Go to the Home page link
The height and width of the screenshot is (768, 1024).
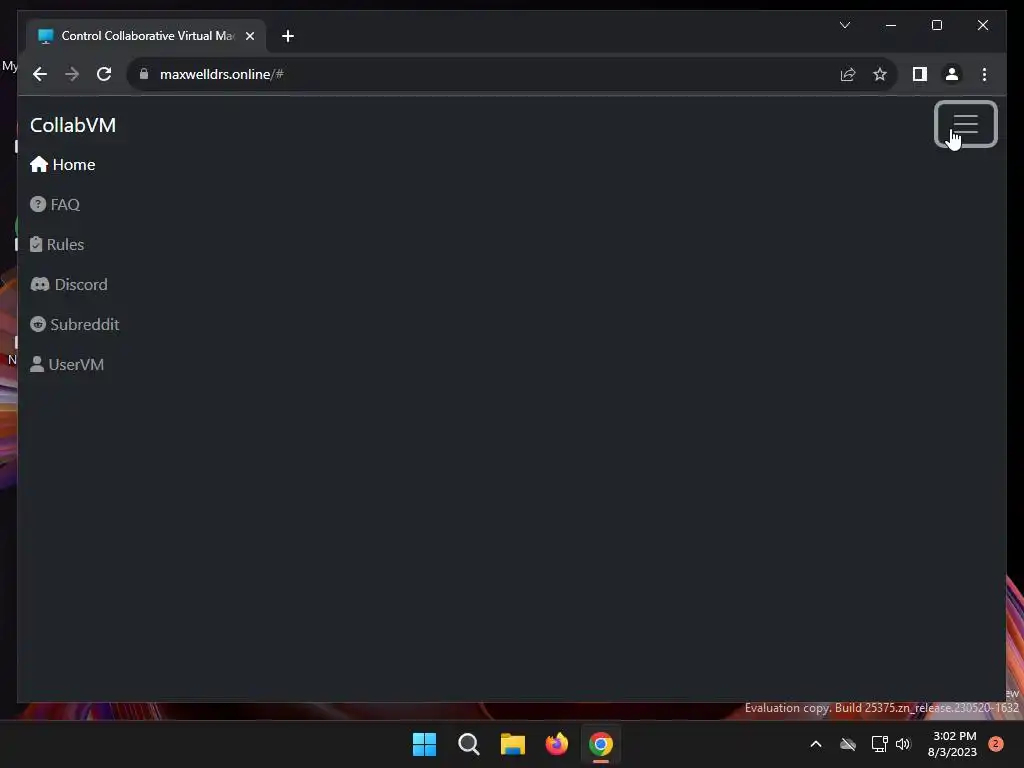[x=63, y=165]
